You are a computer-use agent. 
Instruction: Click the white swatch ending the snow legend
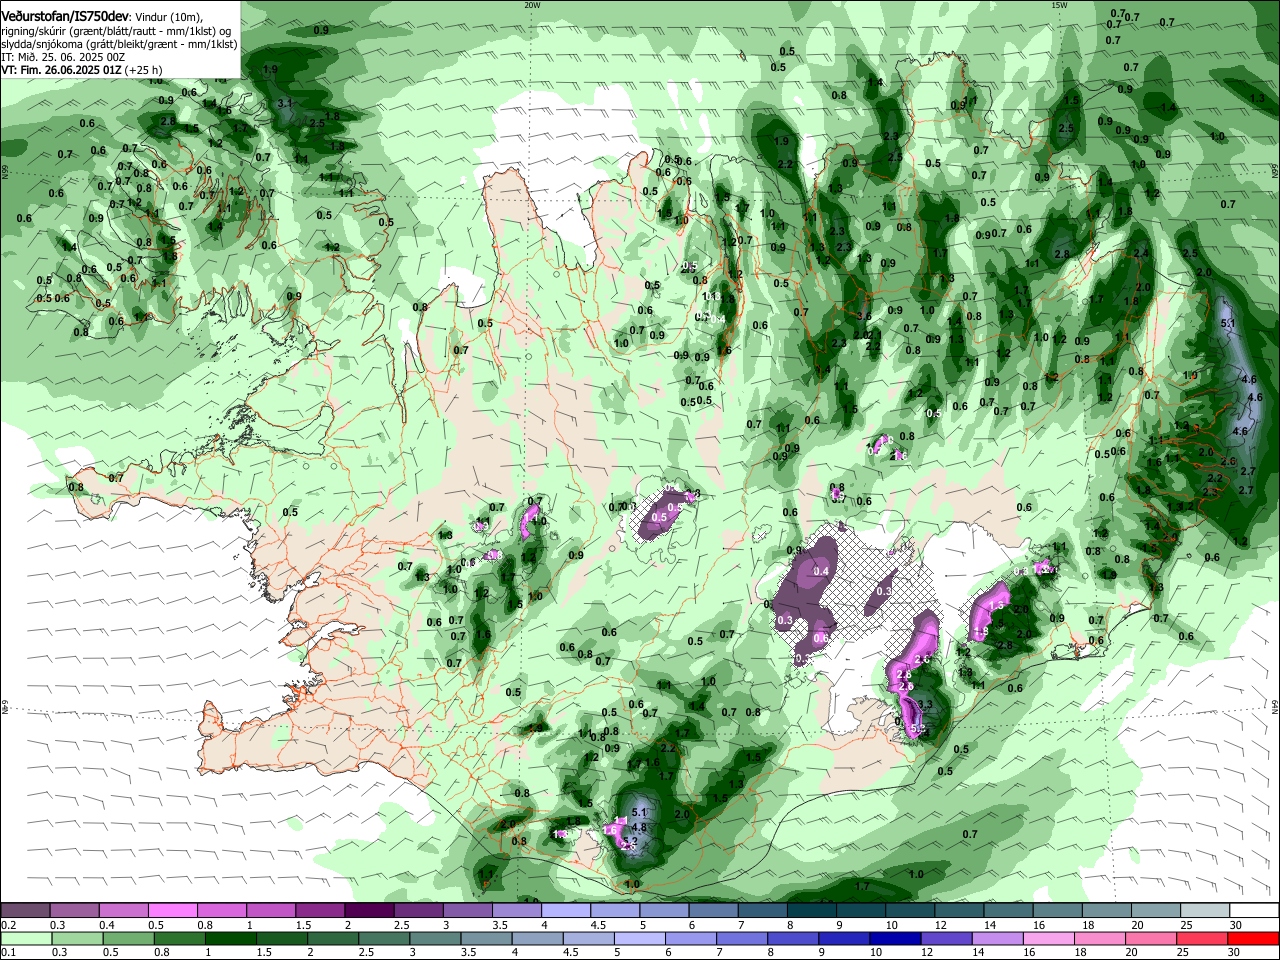pyautogui.click(x=1254, y=910)
